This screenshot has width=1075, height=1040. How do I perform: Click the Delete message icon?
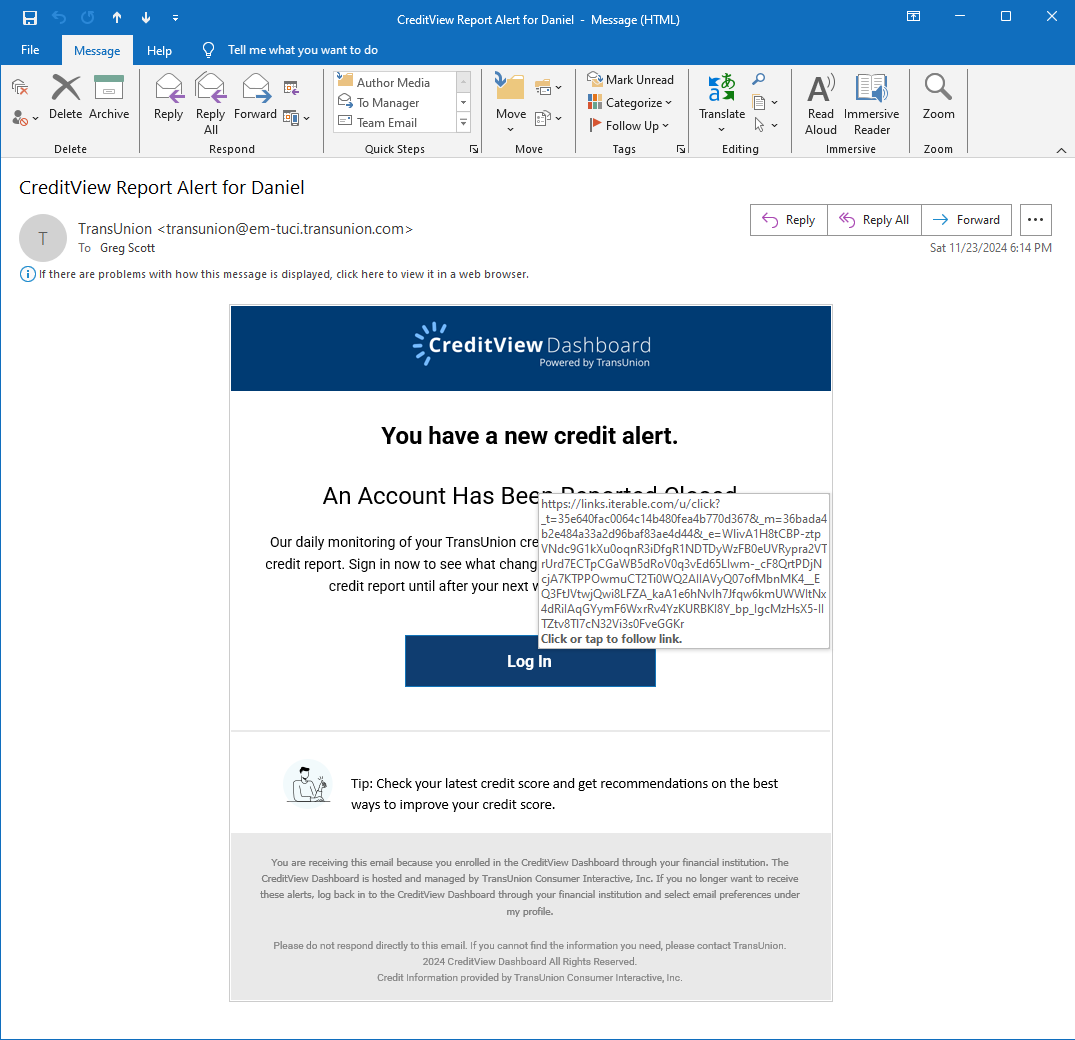65,98
